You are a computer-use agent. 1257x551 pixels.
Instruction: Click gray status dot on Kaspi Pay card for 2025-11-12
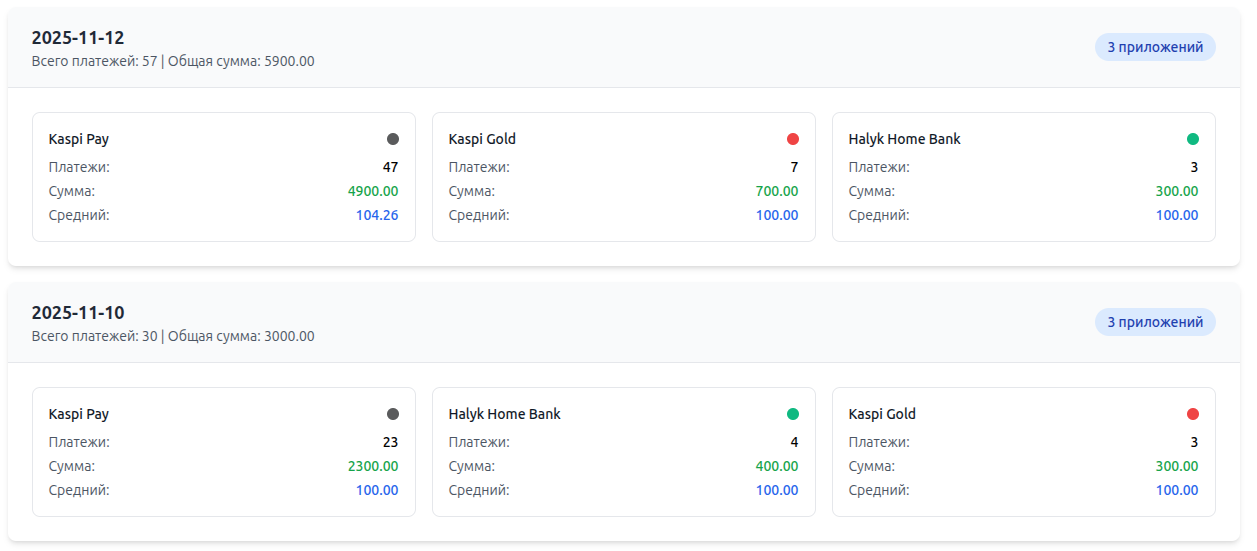pyautogui.click(x=393, y=140)
